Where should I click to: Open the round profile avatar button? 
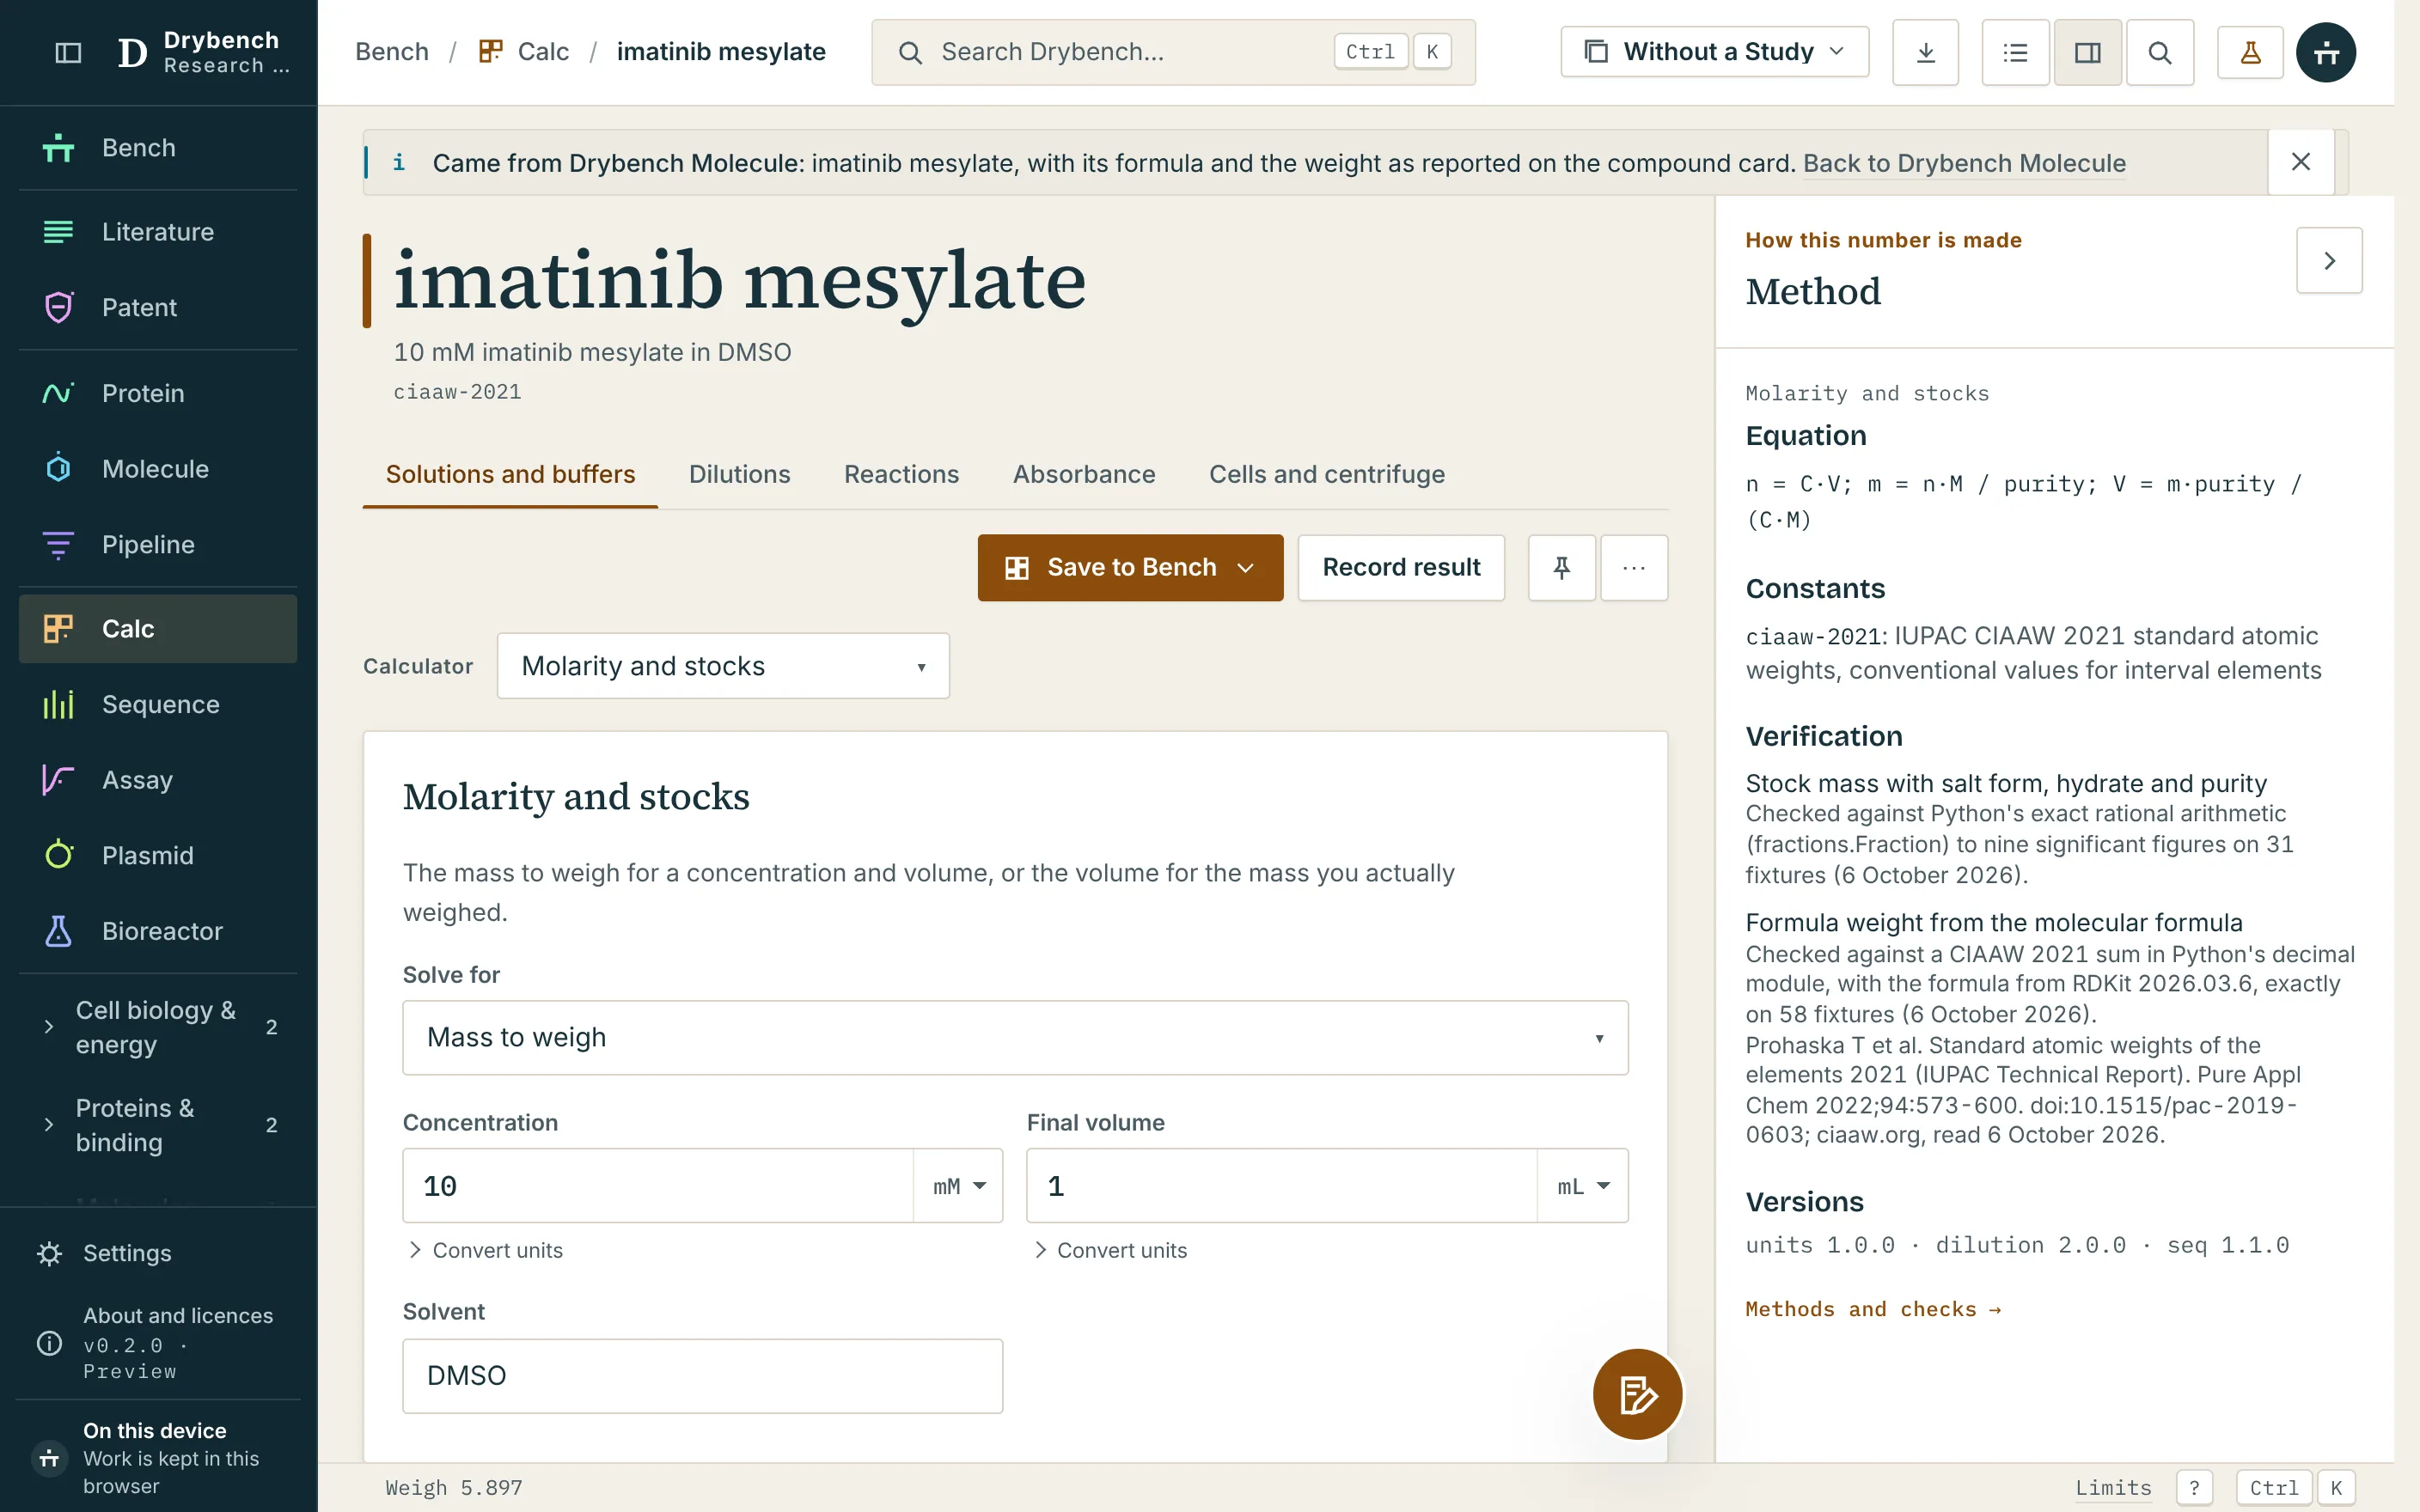pos(2326,52)
